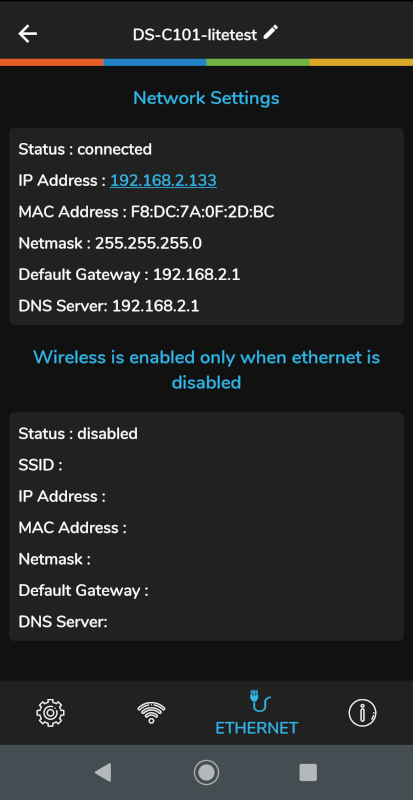The width and height of the screenshot is (413, 800).
Task: Tap Android recent apps square
Action: pos(308,772)
